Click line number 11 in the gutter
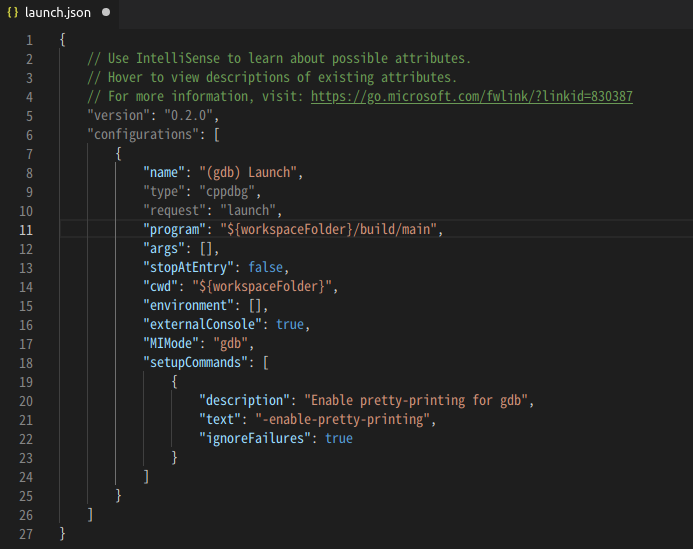 click(x=26, y=230)
